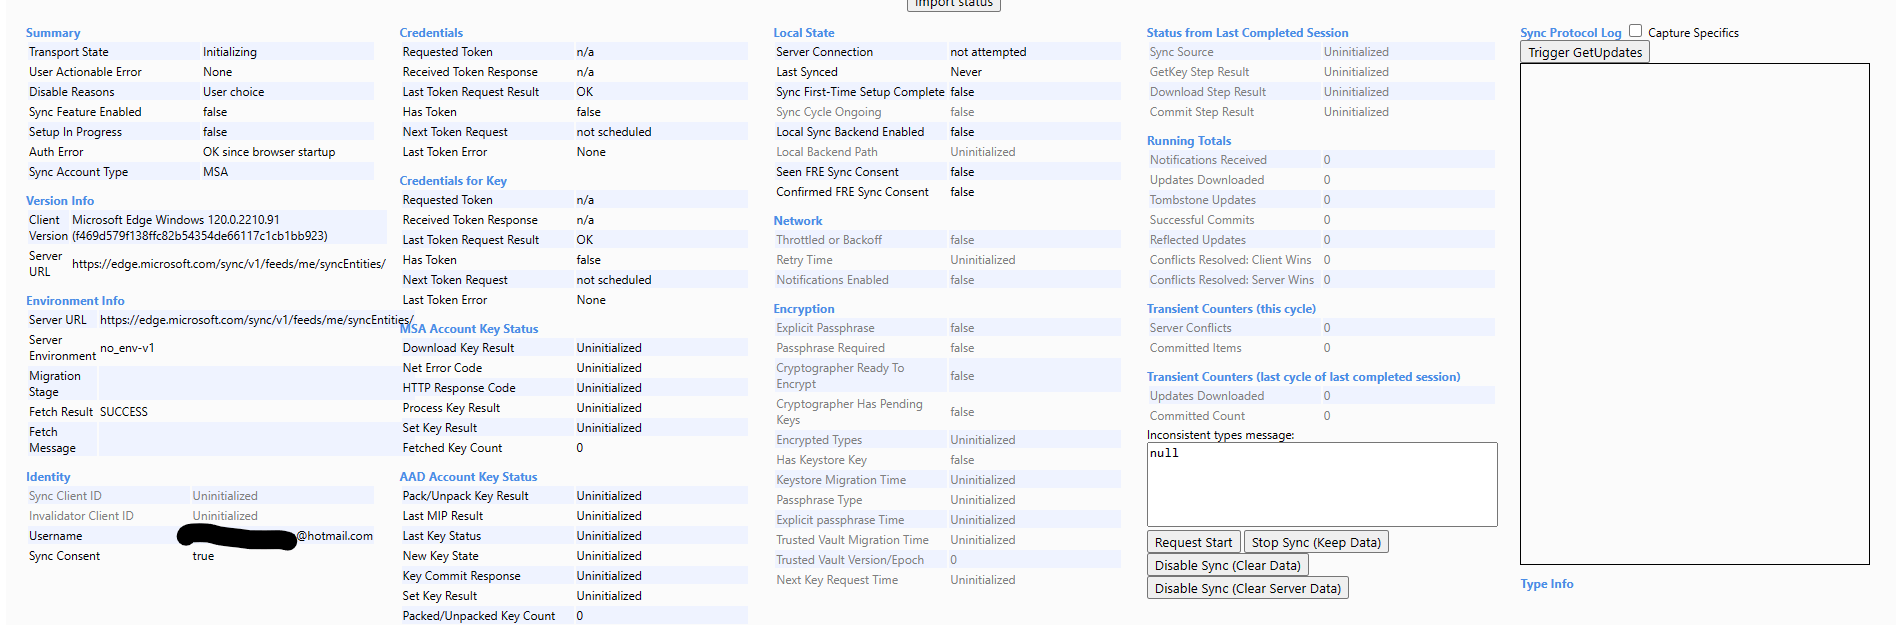Click the Credentials for Key heading

[x=453, y=181]
